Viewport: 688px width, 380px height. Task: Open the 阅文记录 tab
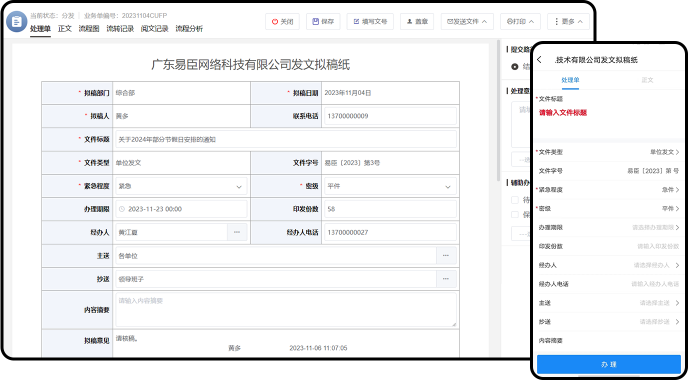coord(154,29)
